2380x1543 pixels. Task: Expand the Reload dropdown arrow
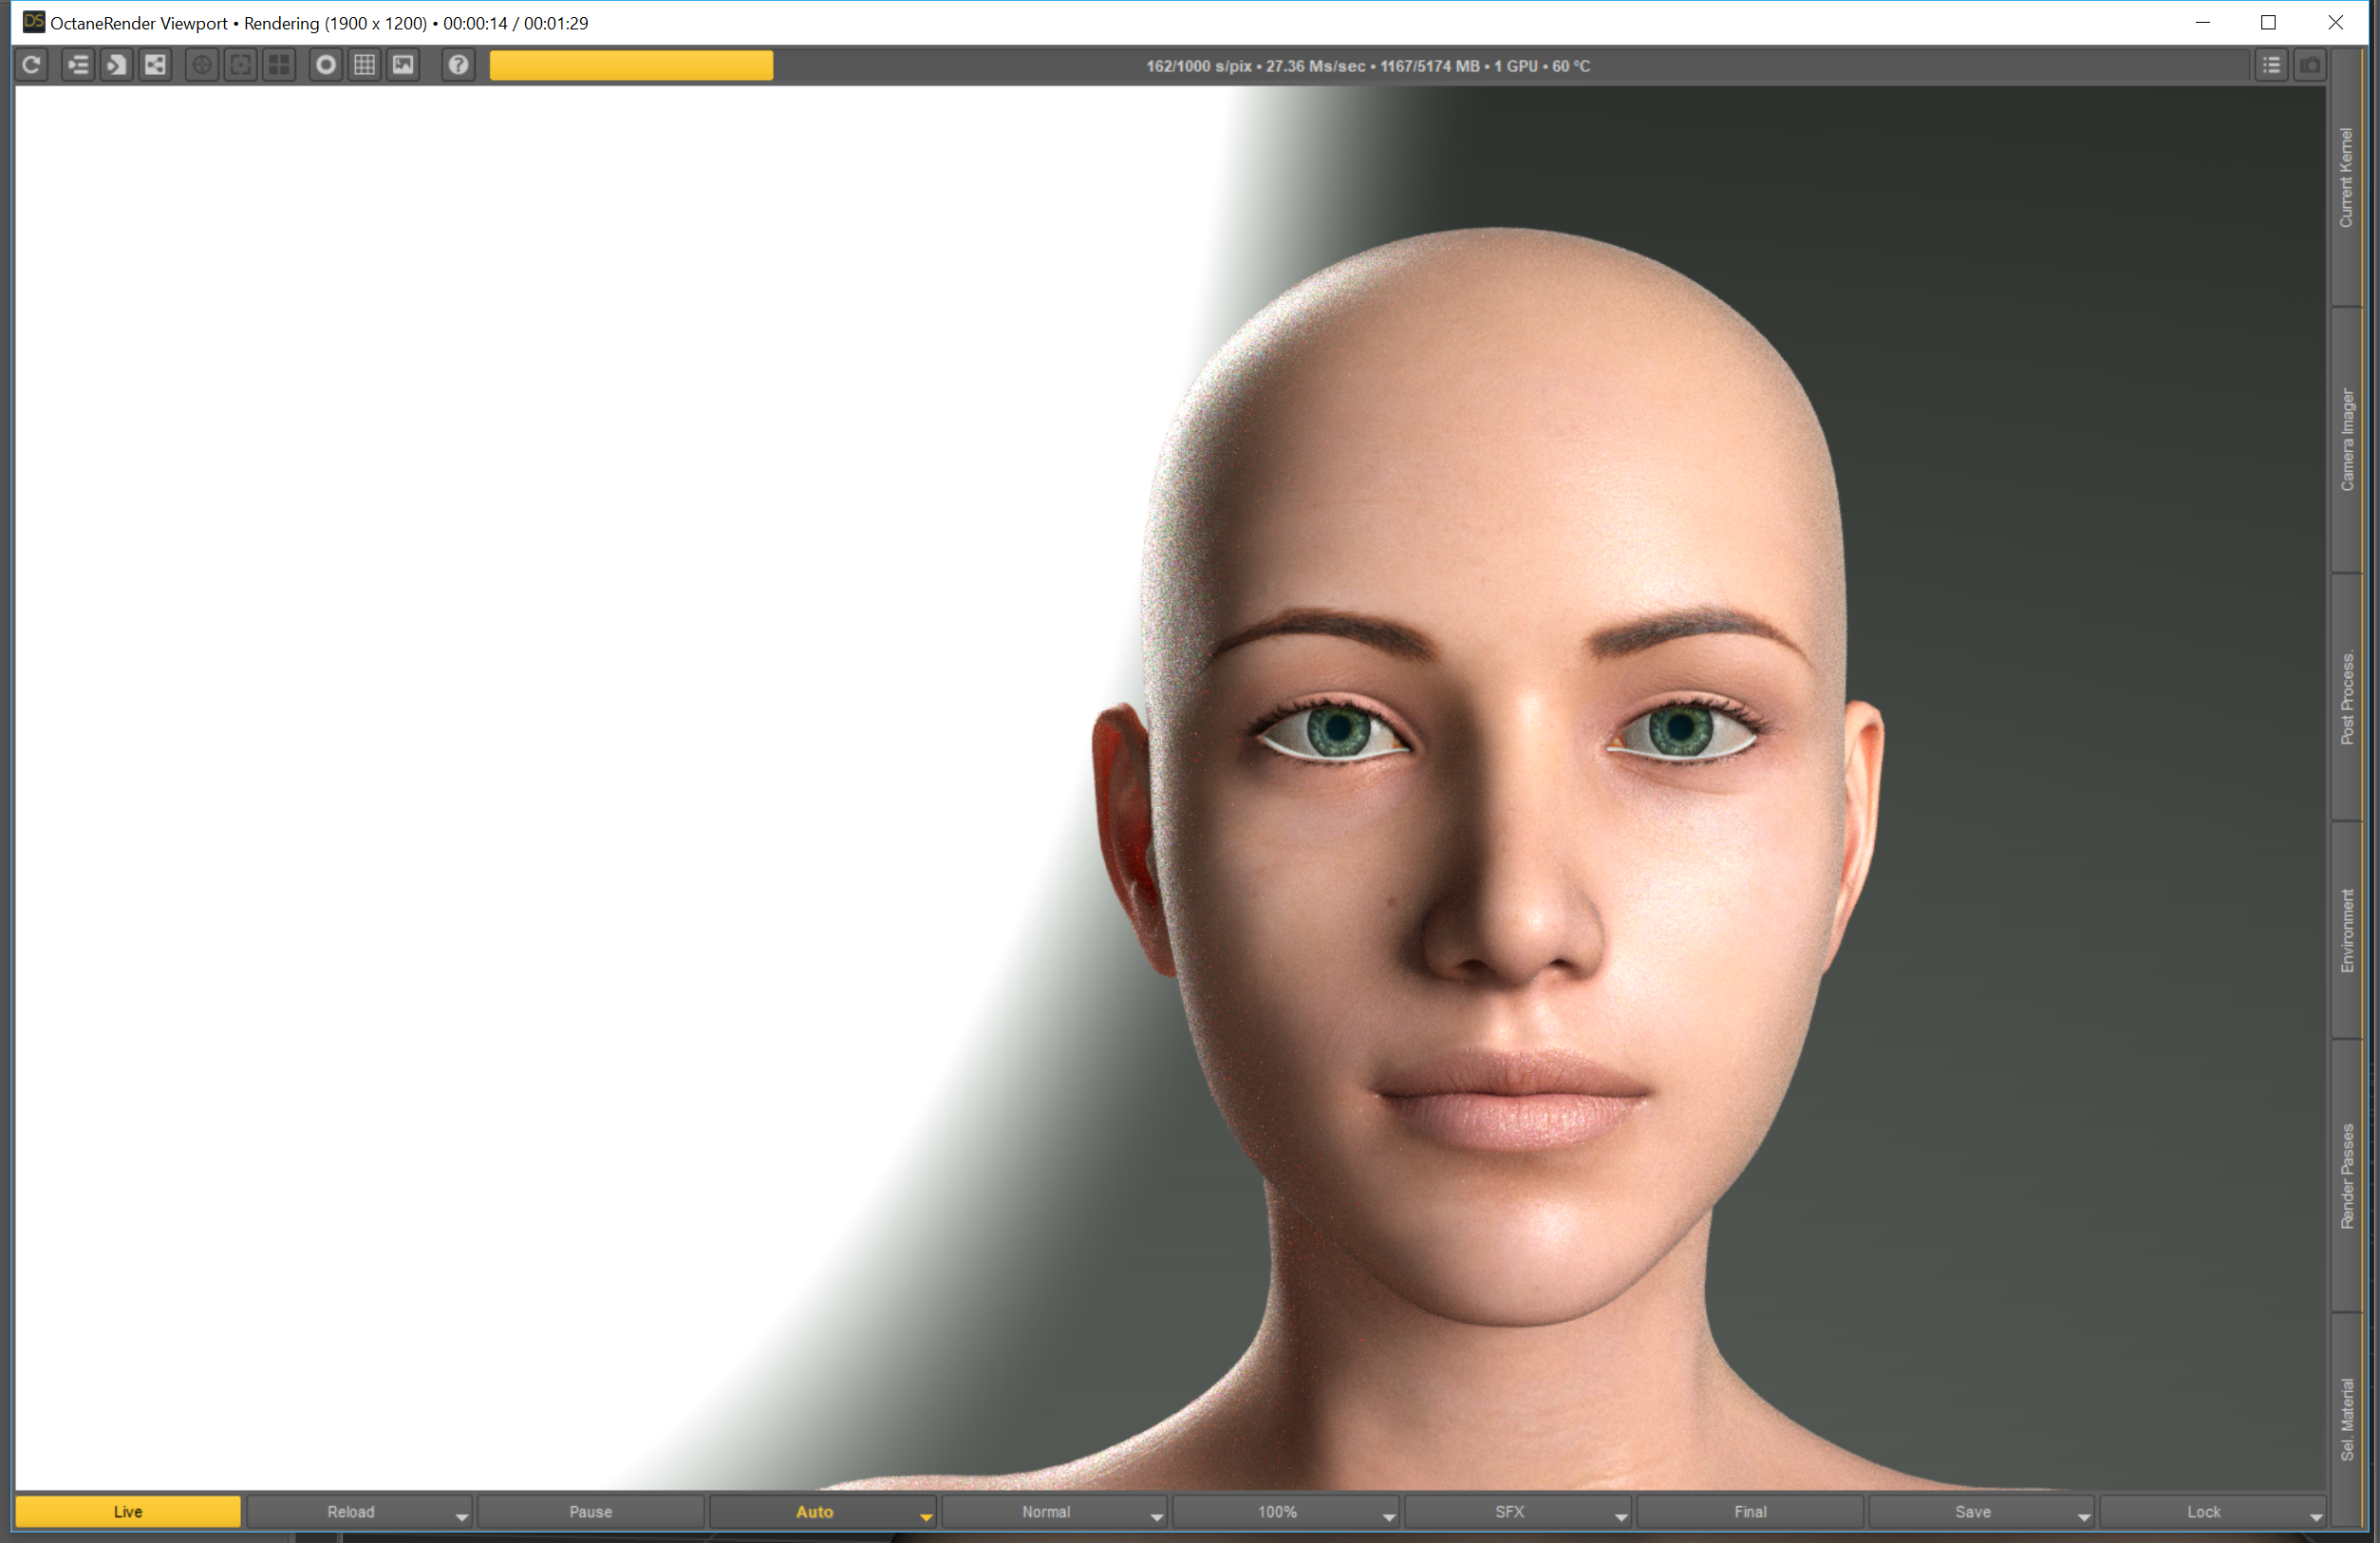coord(462,1518)
